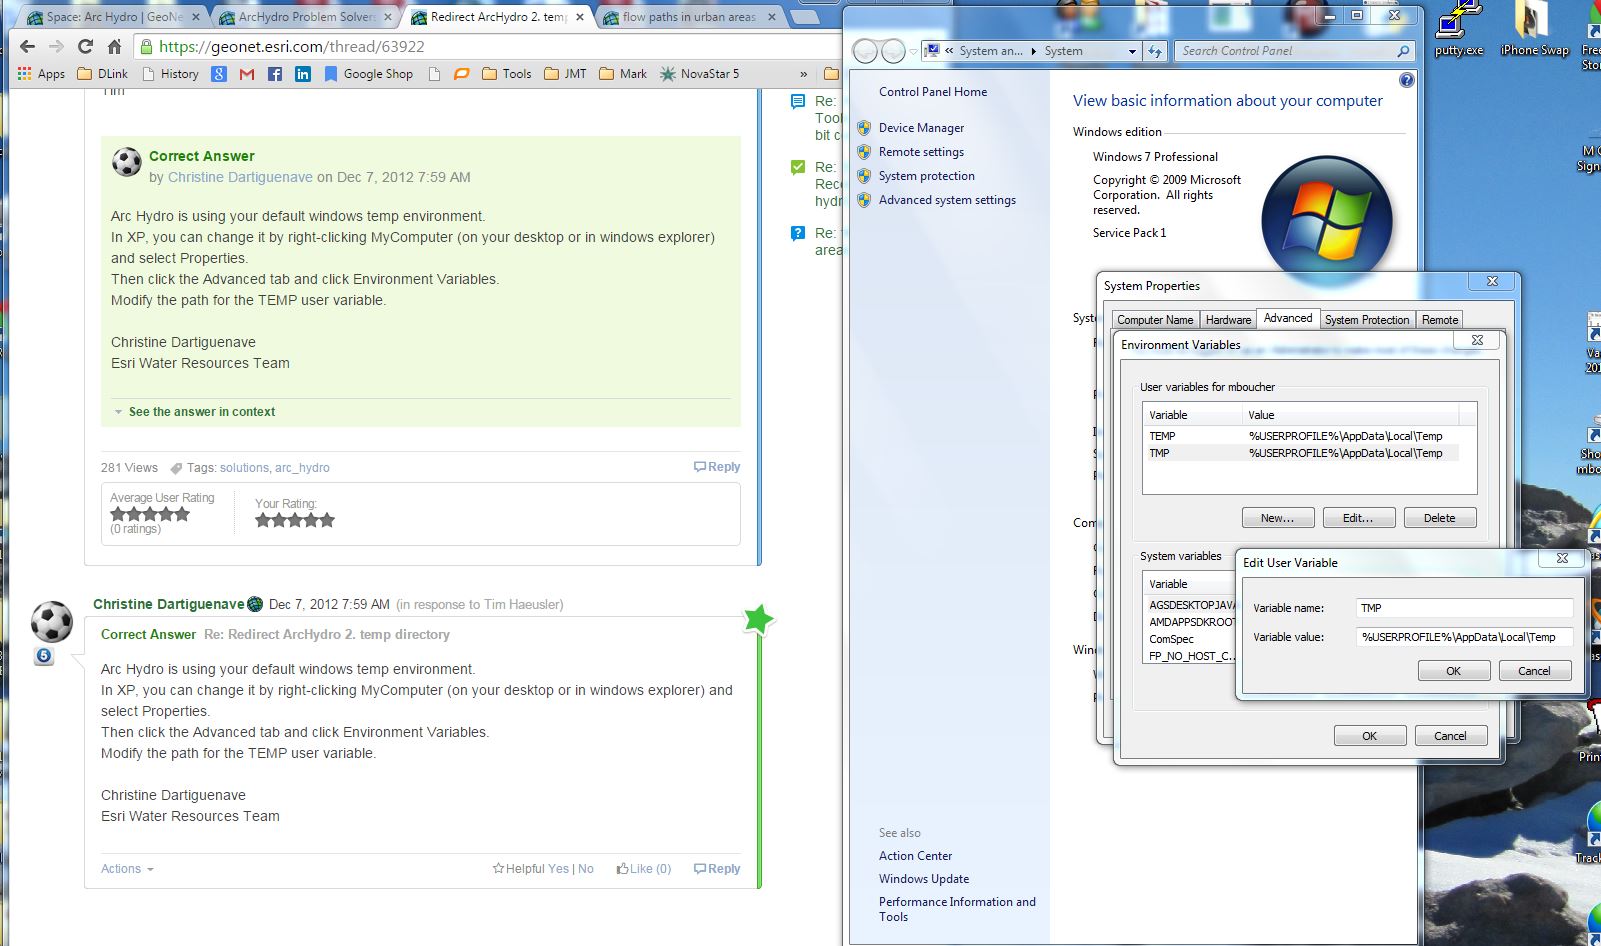The image size is (1601, 946).
Task: Close the Redirect ArcHydro tab
Action: (580, 17)
